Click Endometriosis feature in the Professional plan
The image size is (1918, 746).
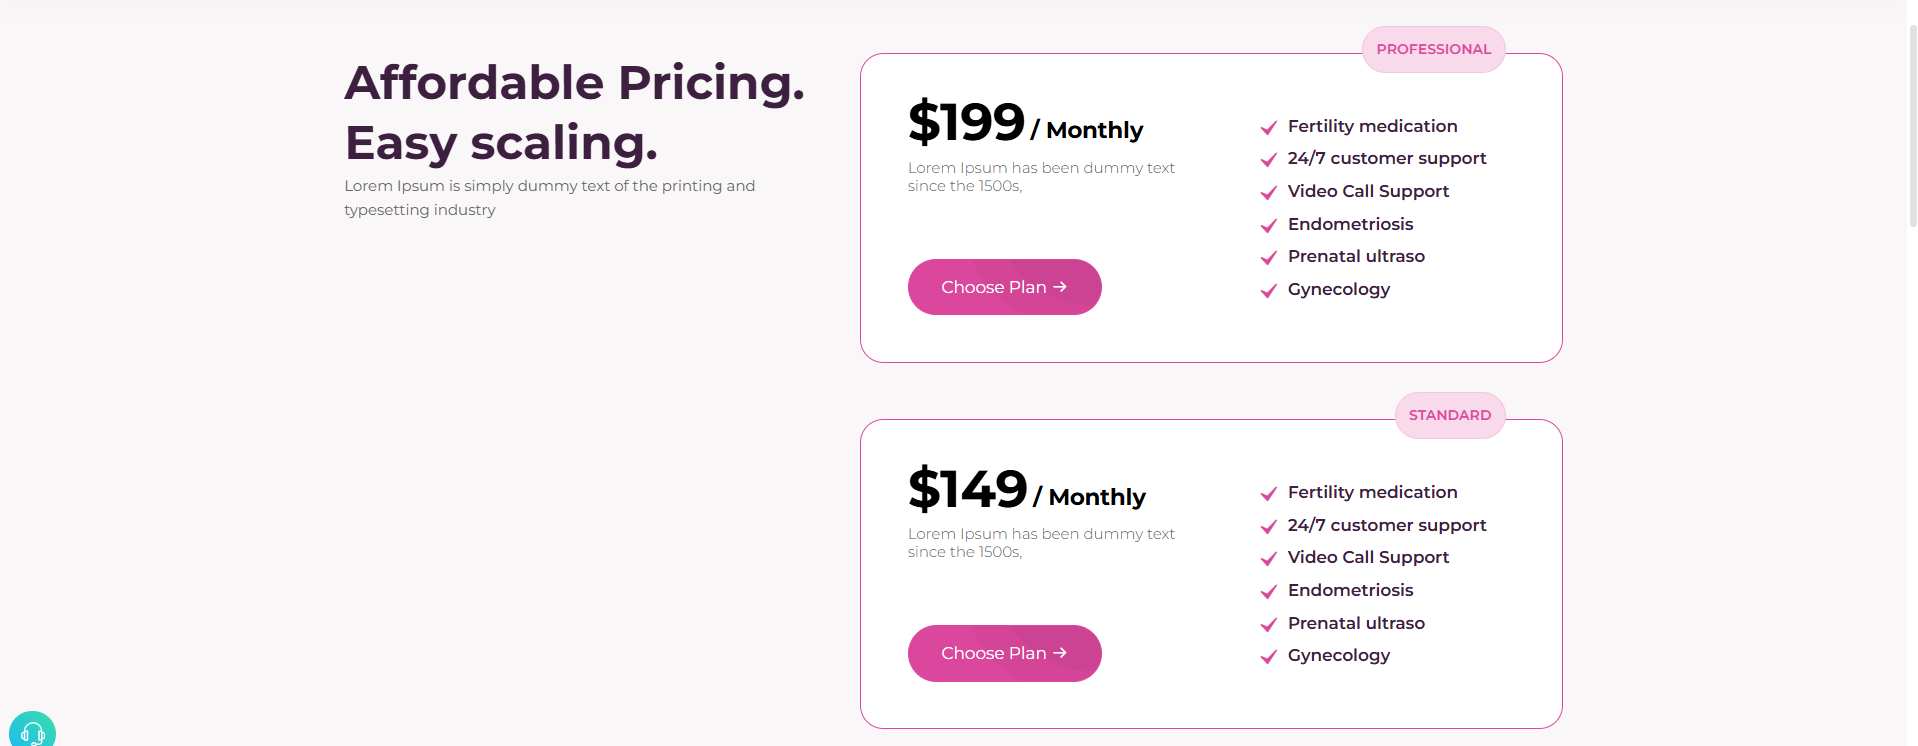(x=1350, y=224)
